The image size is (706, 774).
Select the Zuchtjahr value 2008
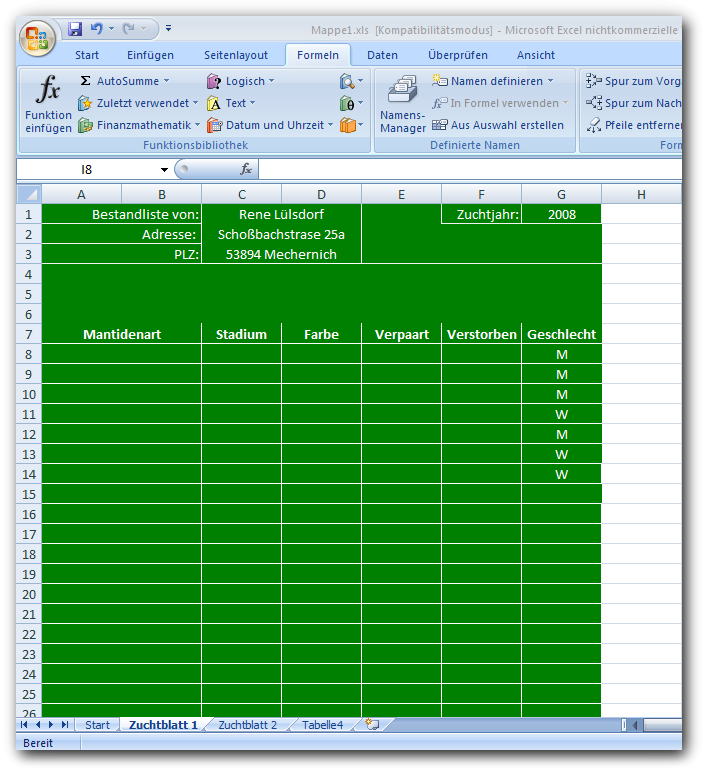coord(561,214)
